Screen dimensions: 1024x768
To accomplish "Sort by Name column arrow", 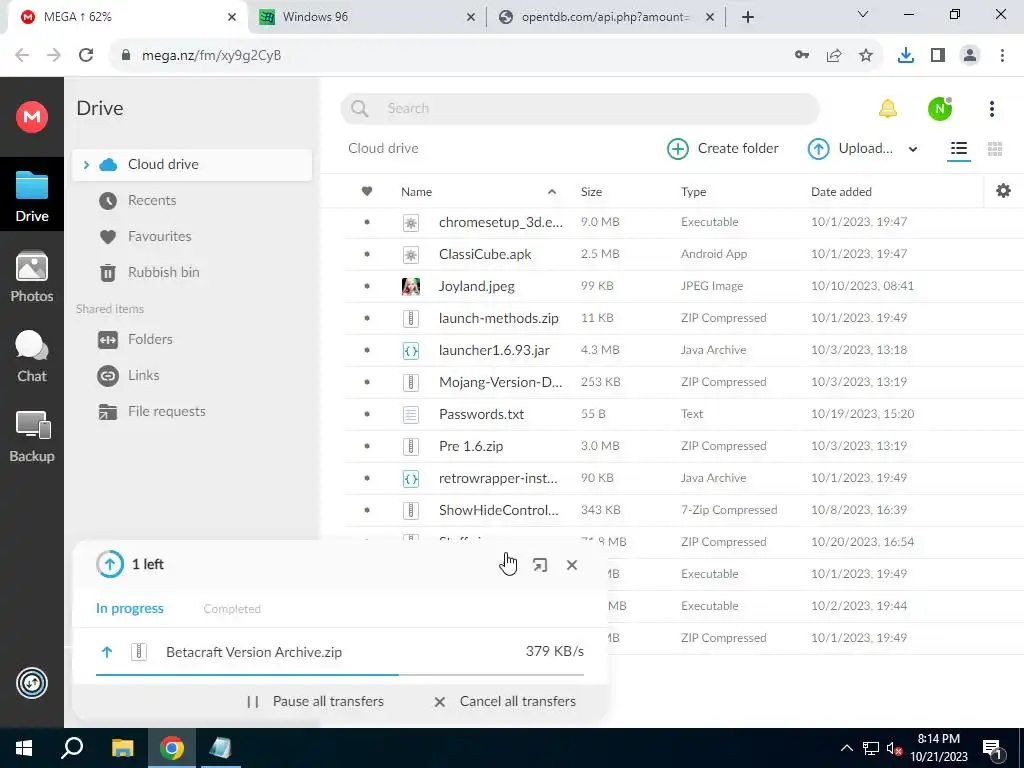I will point(552,191).
